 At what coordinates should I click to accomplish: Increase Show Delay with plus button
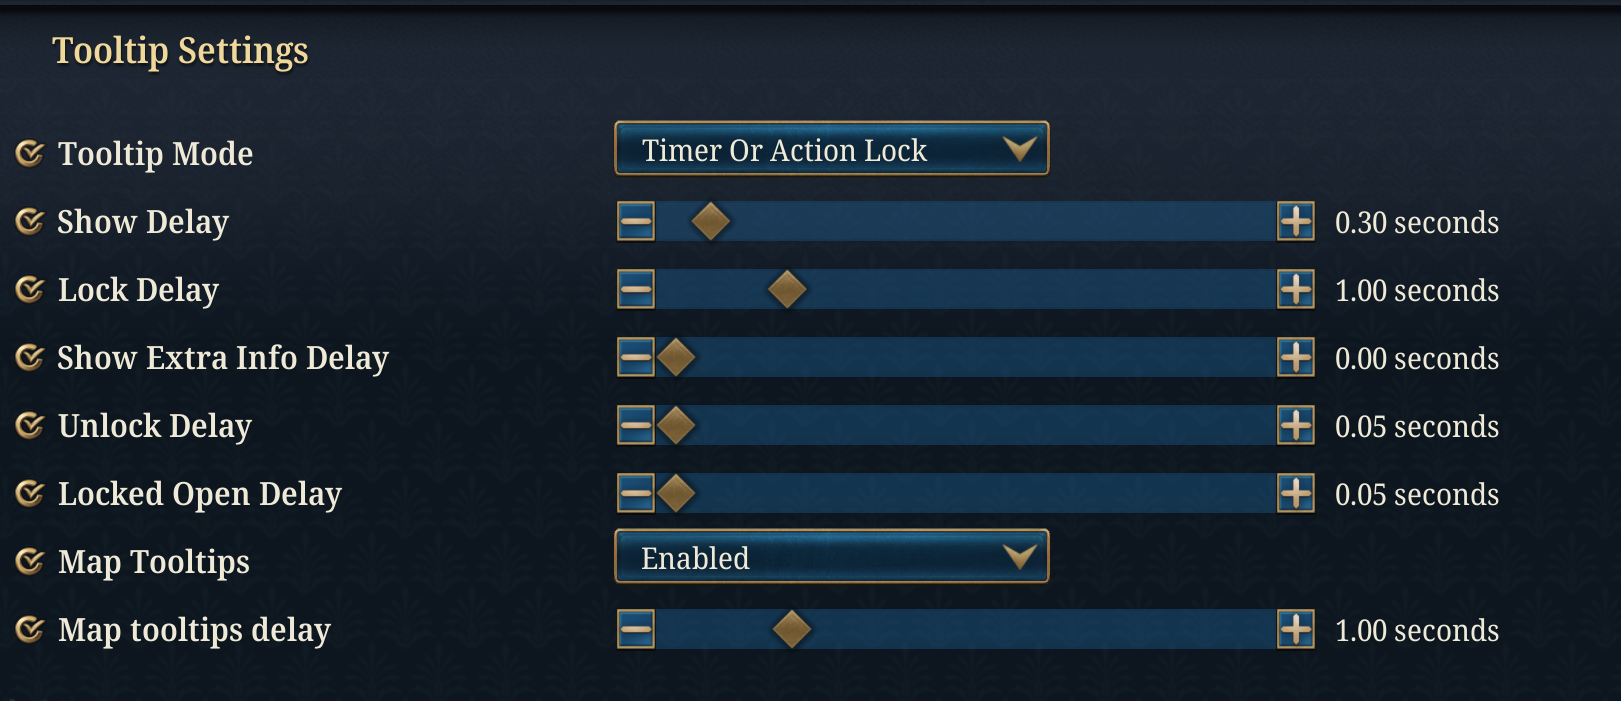pyautogui.click(x=1296, y=221)
